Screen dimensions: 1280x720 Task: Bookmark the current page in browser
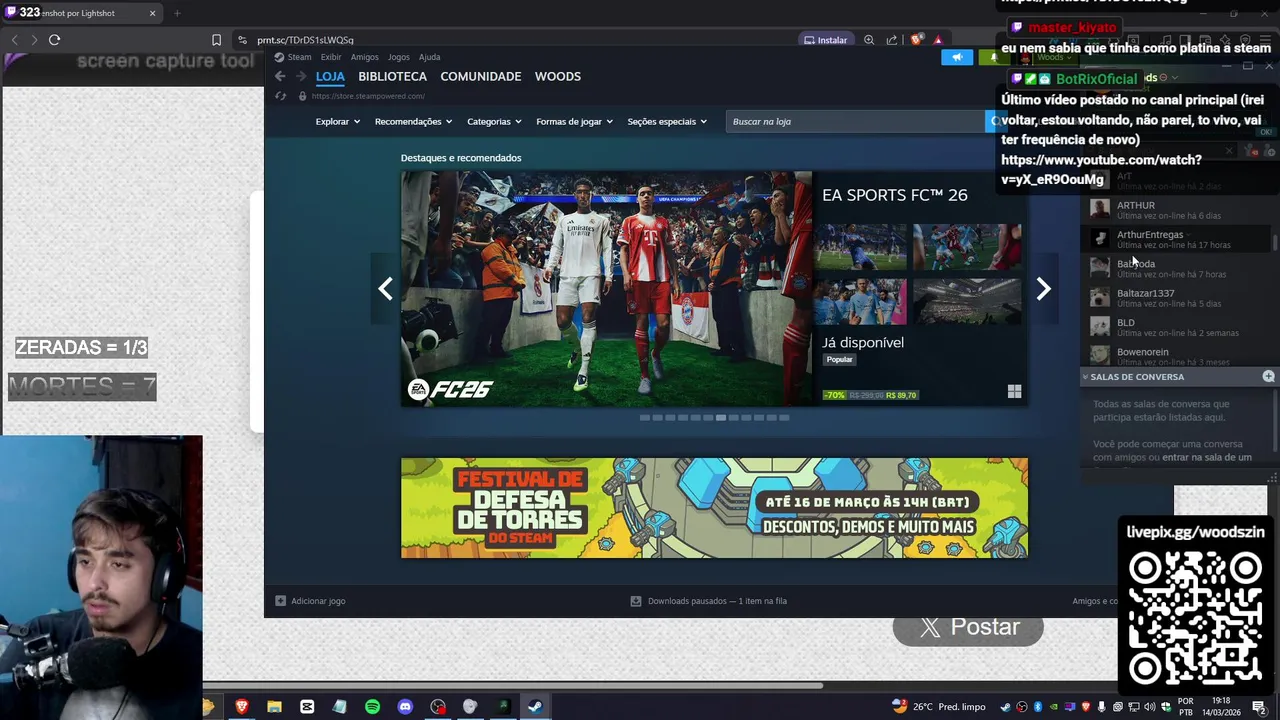click(216, 40)
